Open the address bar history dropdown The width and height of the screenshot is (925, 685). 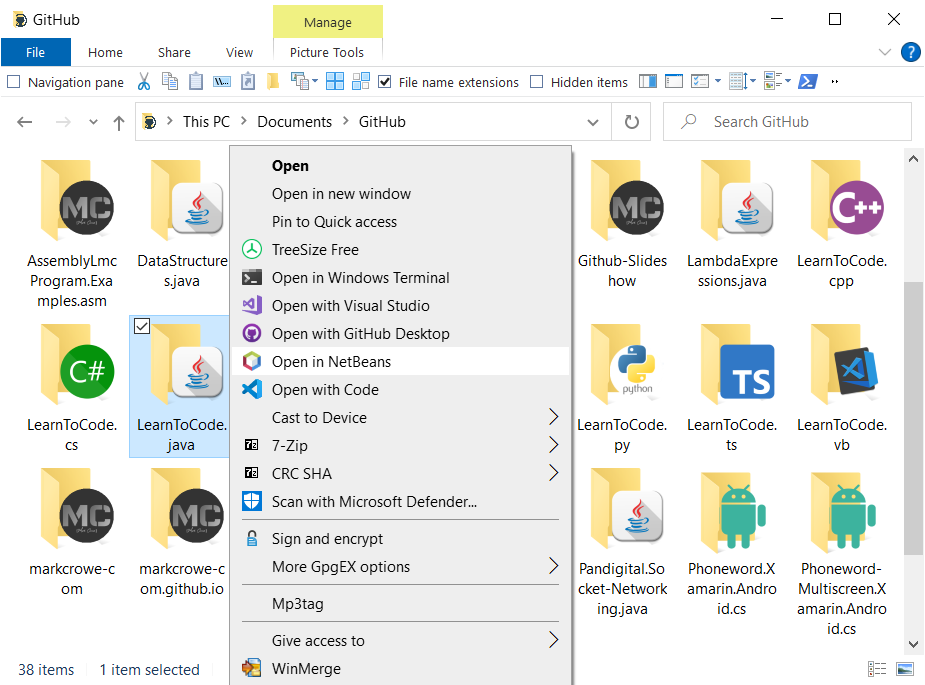(593, 122)
